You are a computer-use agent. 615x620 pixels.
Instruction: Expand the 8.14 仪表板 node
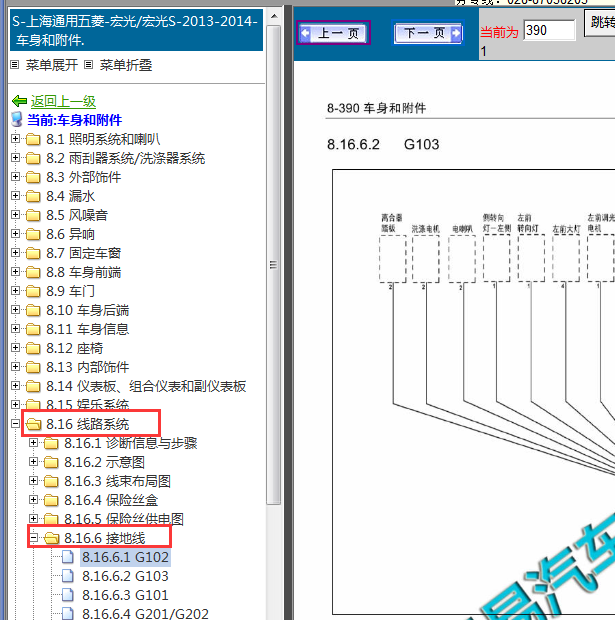[15, 386]
